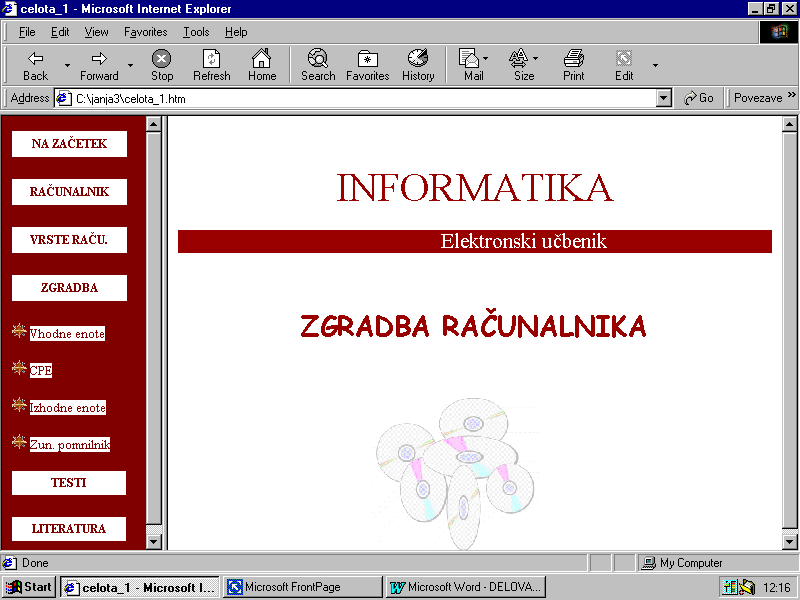The width and height of the screenshot is (800, 600).
Task: Expand the Back button history arrow
Action: [67, 66]
